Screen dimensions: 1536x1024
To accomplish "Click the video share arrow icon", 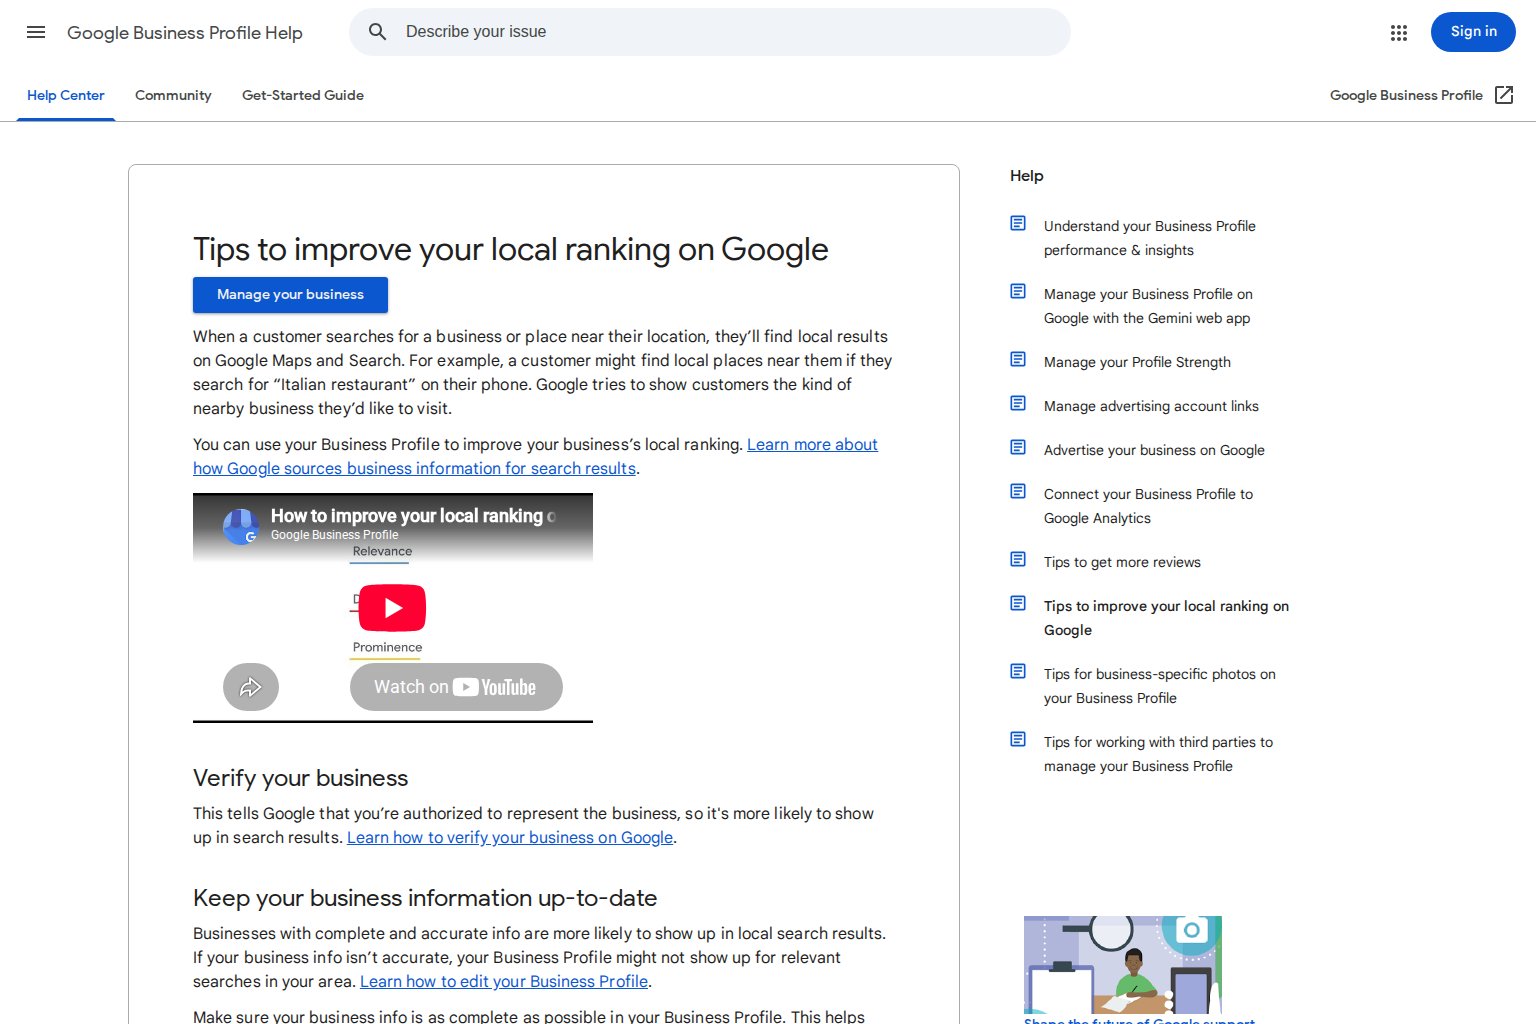I will click(x=251, y=687).
